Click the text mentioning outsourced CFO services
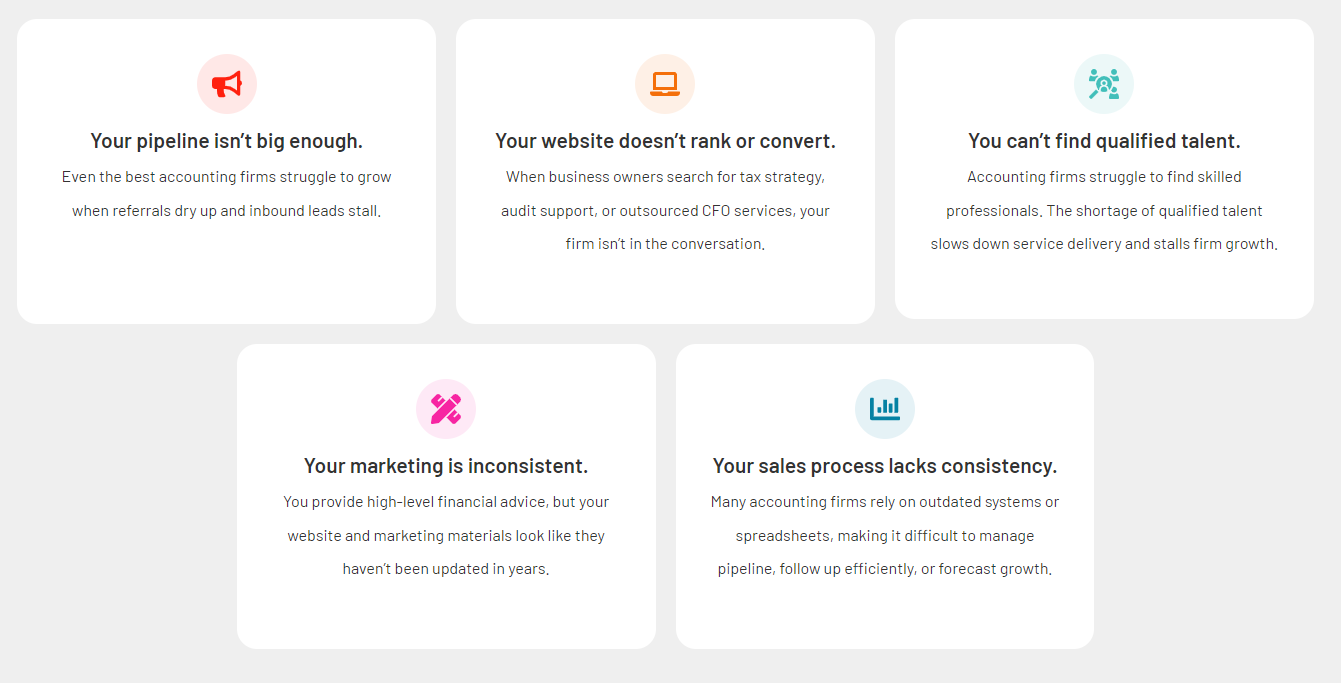Screen dimensions: 1341x683 tap(665, 211)
